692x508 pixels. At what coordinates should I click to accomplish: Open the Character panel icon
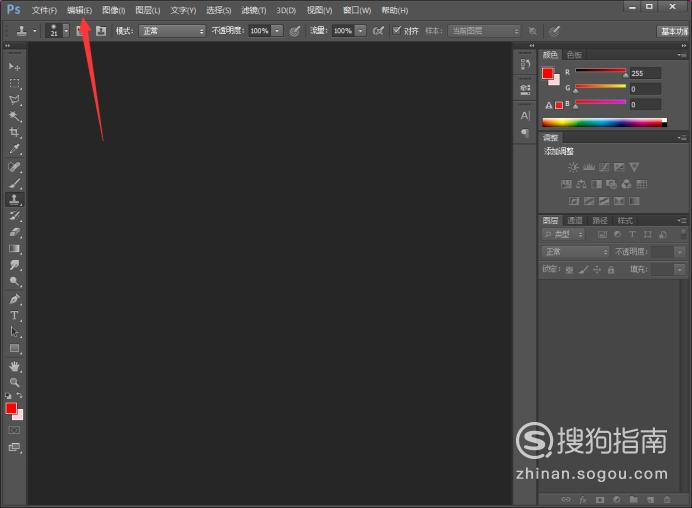pos(525,116)
